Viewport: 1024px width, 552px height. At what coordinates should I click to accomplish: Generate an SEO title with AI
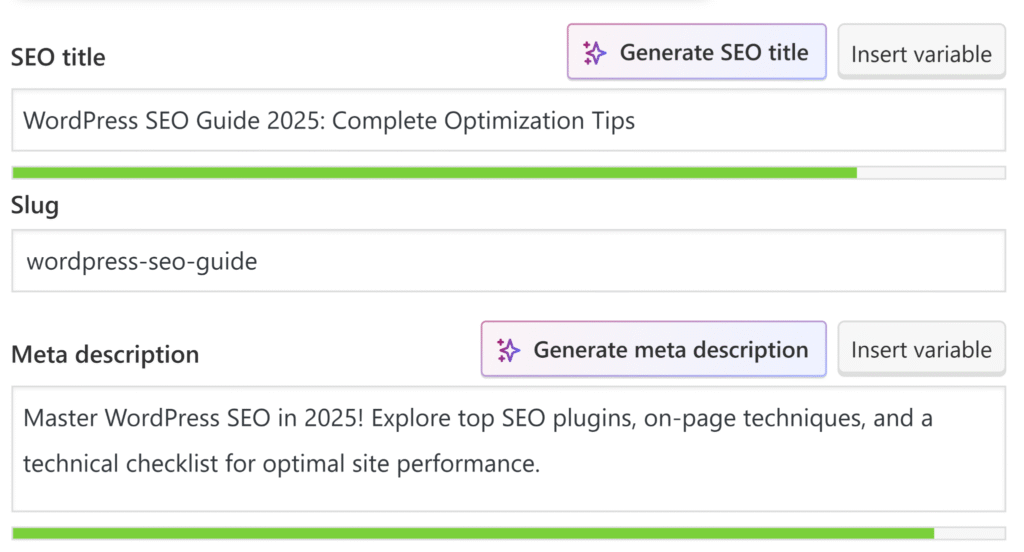[696, 52]
